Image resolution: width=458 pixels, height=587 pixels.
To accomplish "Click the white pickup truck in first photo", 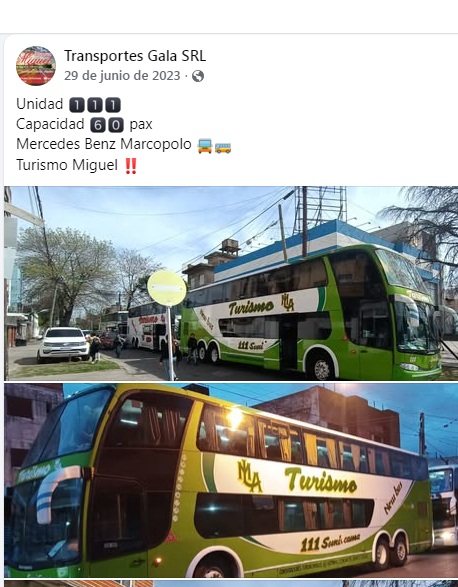I will click(64, 345).
